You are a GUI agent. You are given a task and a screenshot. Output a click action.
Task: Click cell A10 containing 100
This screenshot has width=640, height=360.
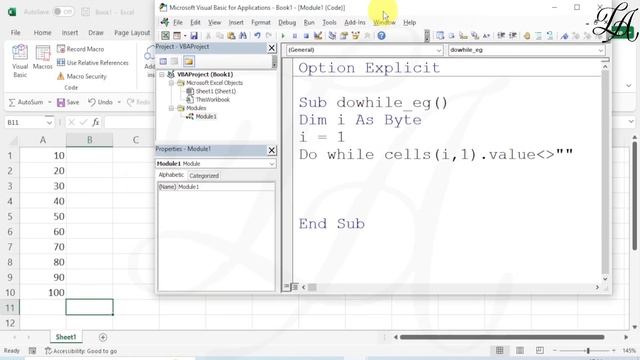pos(43,292)
